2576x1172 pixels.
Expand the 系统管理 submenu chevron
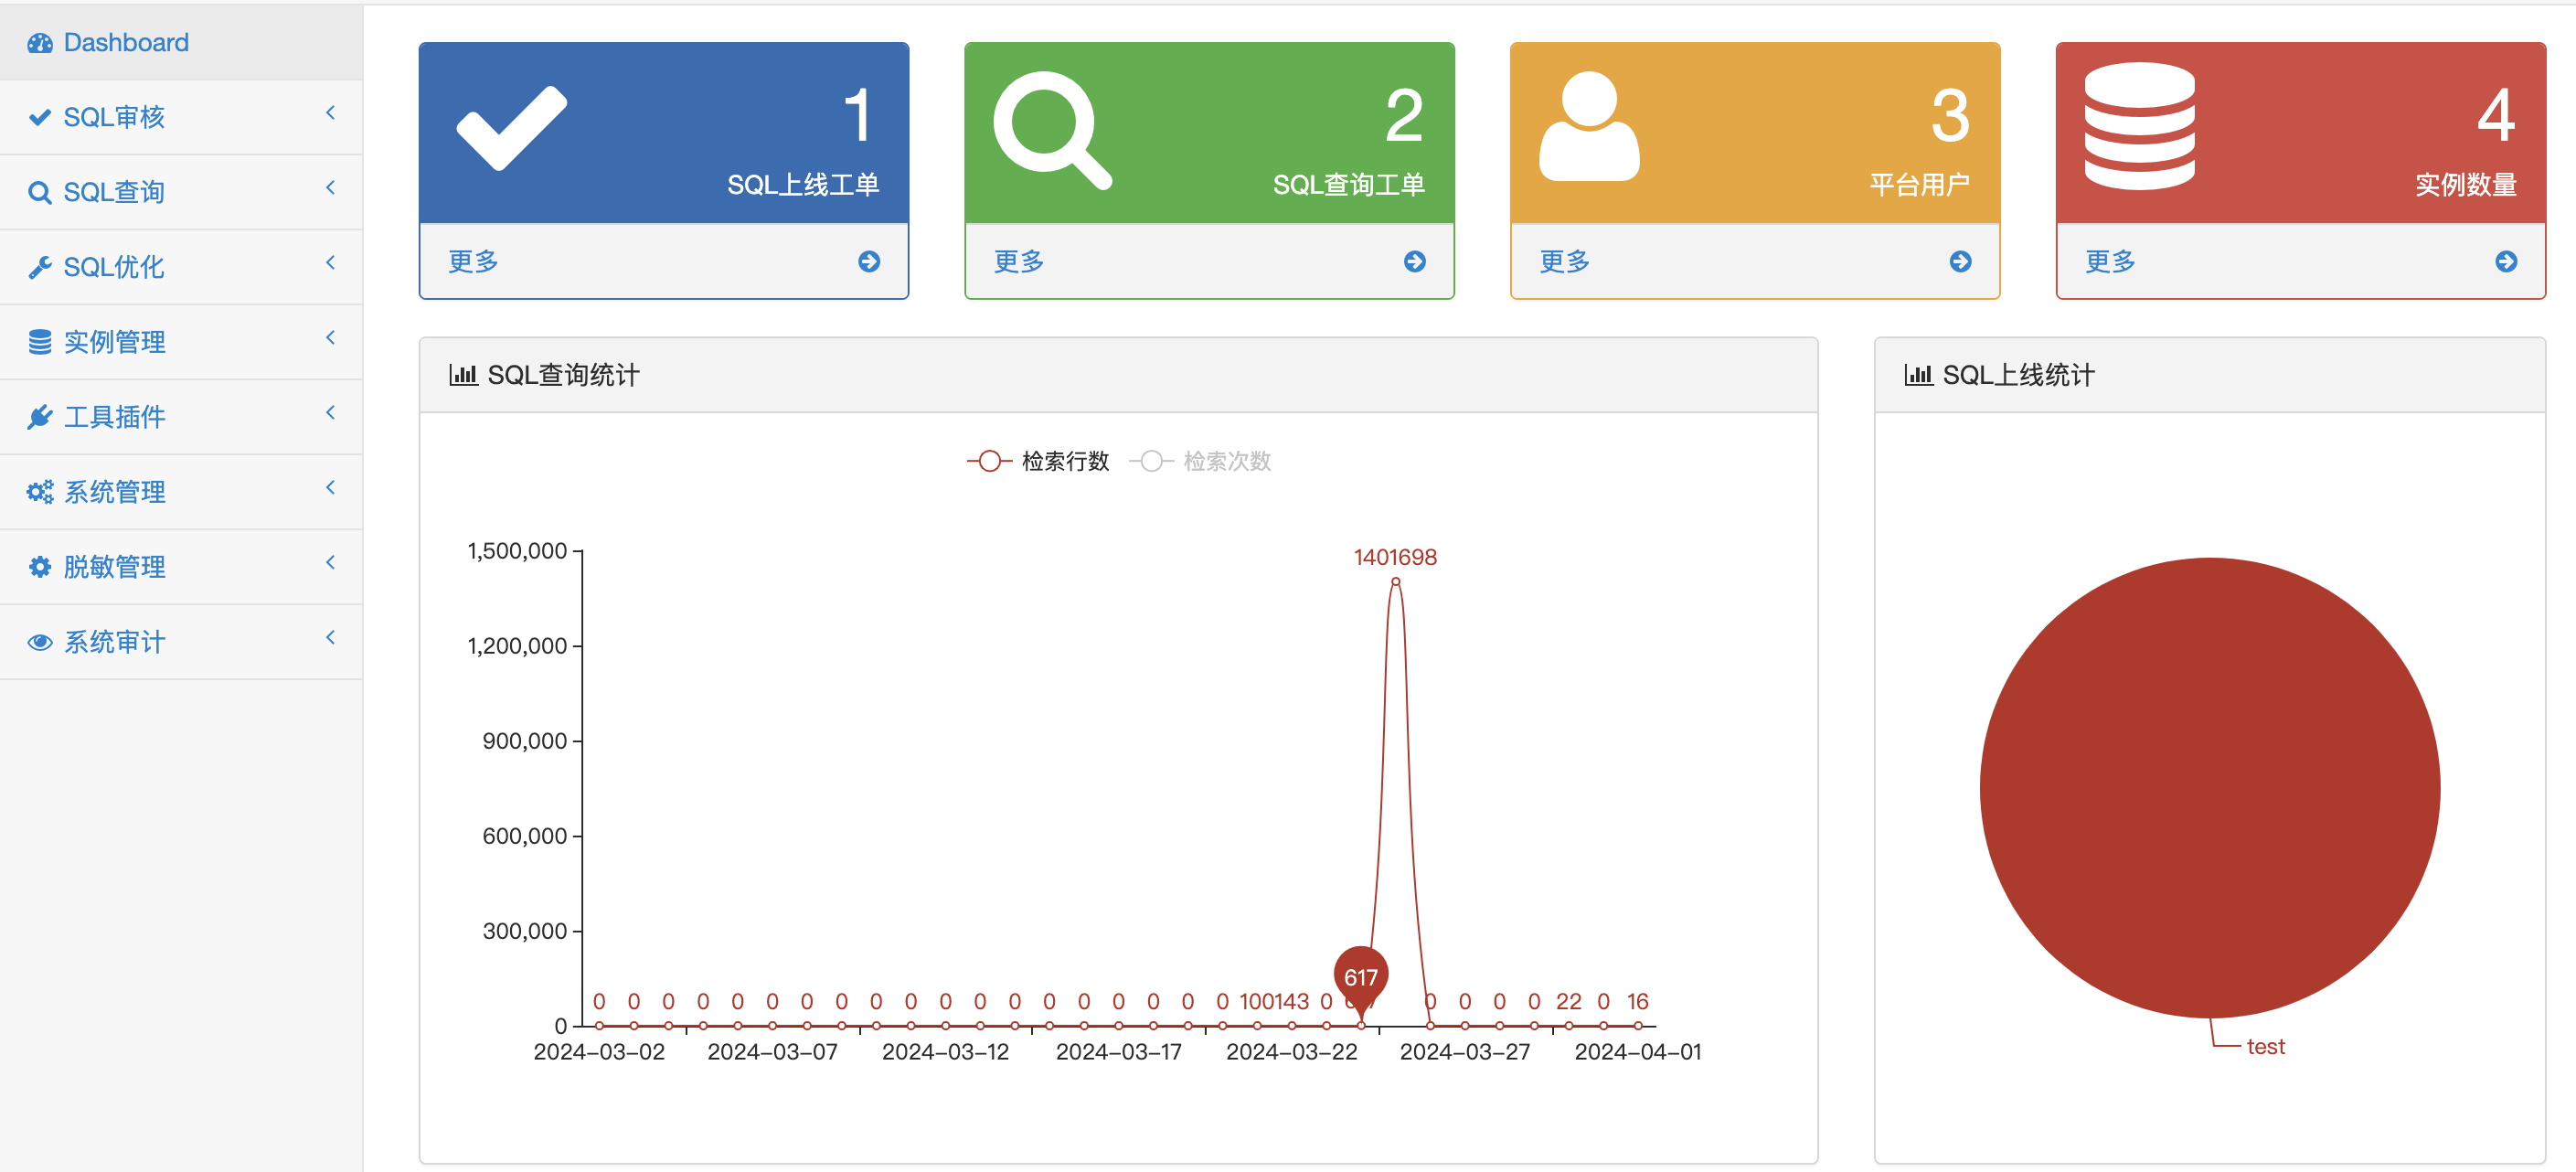[330, 488]
